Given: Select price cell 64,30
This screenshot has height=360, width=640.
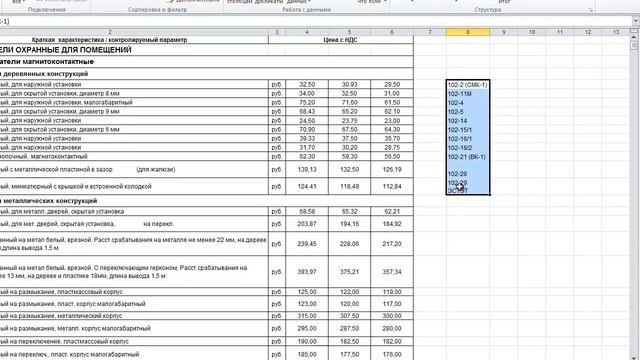Looking at the screenshot, I should (x=392, y=129).
